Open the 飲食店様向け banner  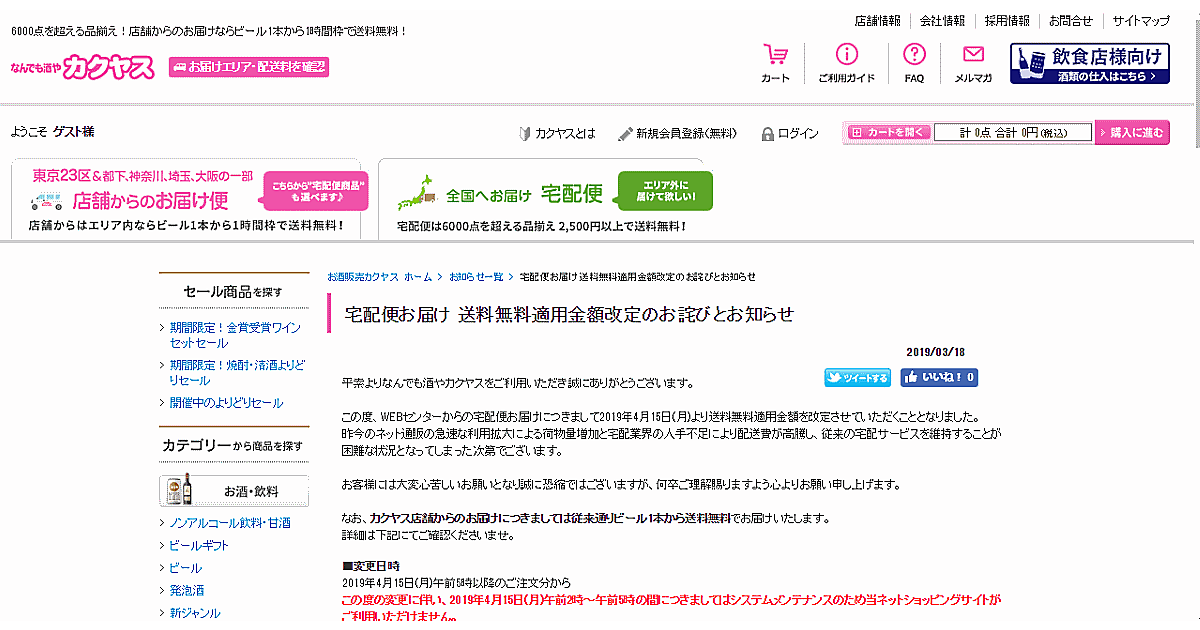1089,63
